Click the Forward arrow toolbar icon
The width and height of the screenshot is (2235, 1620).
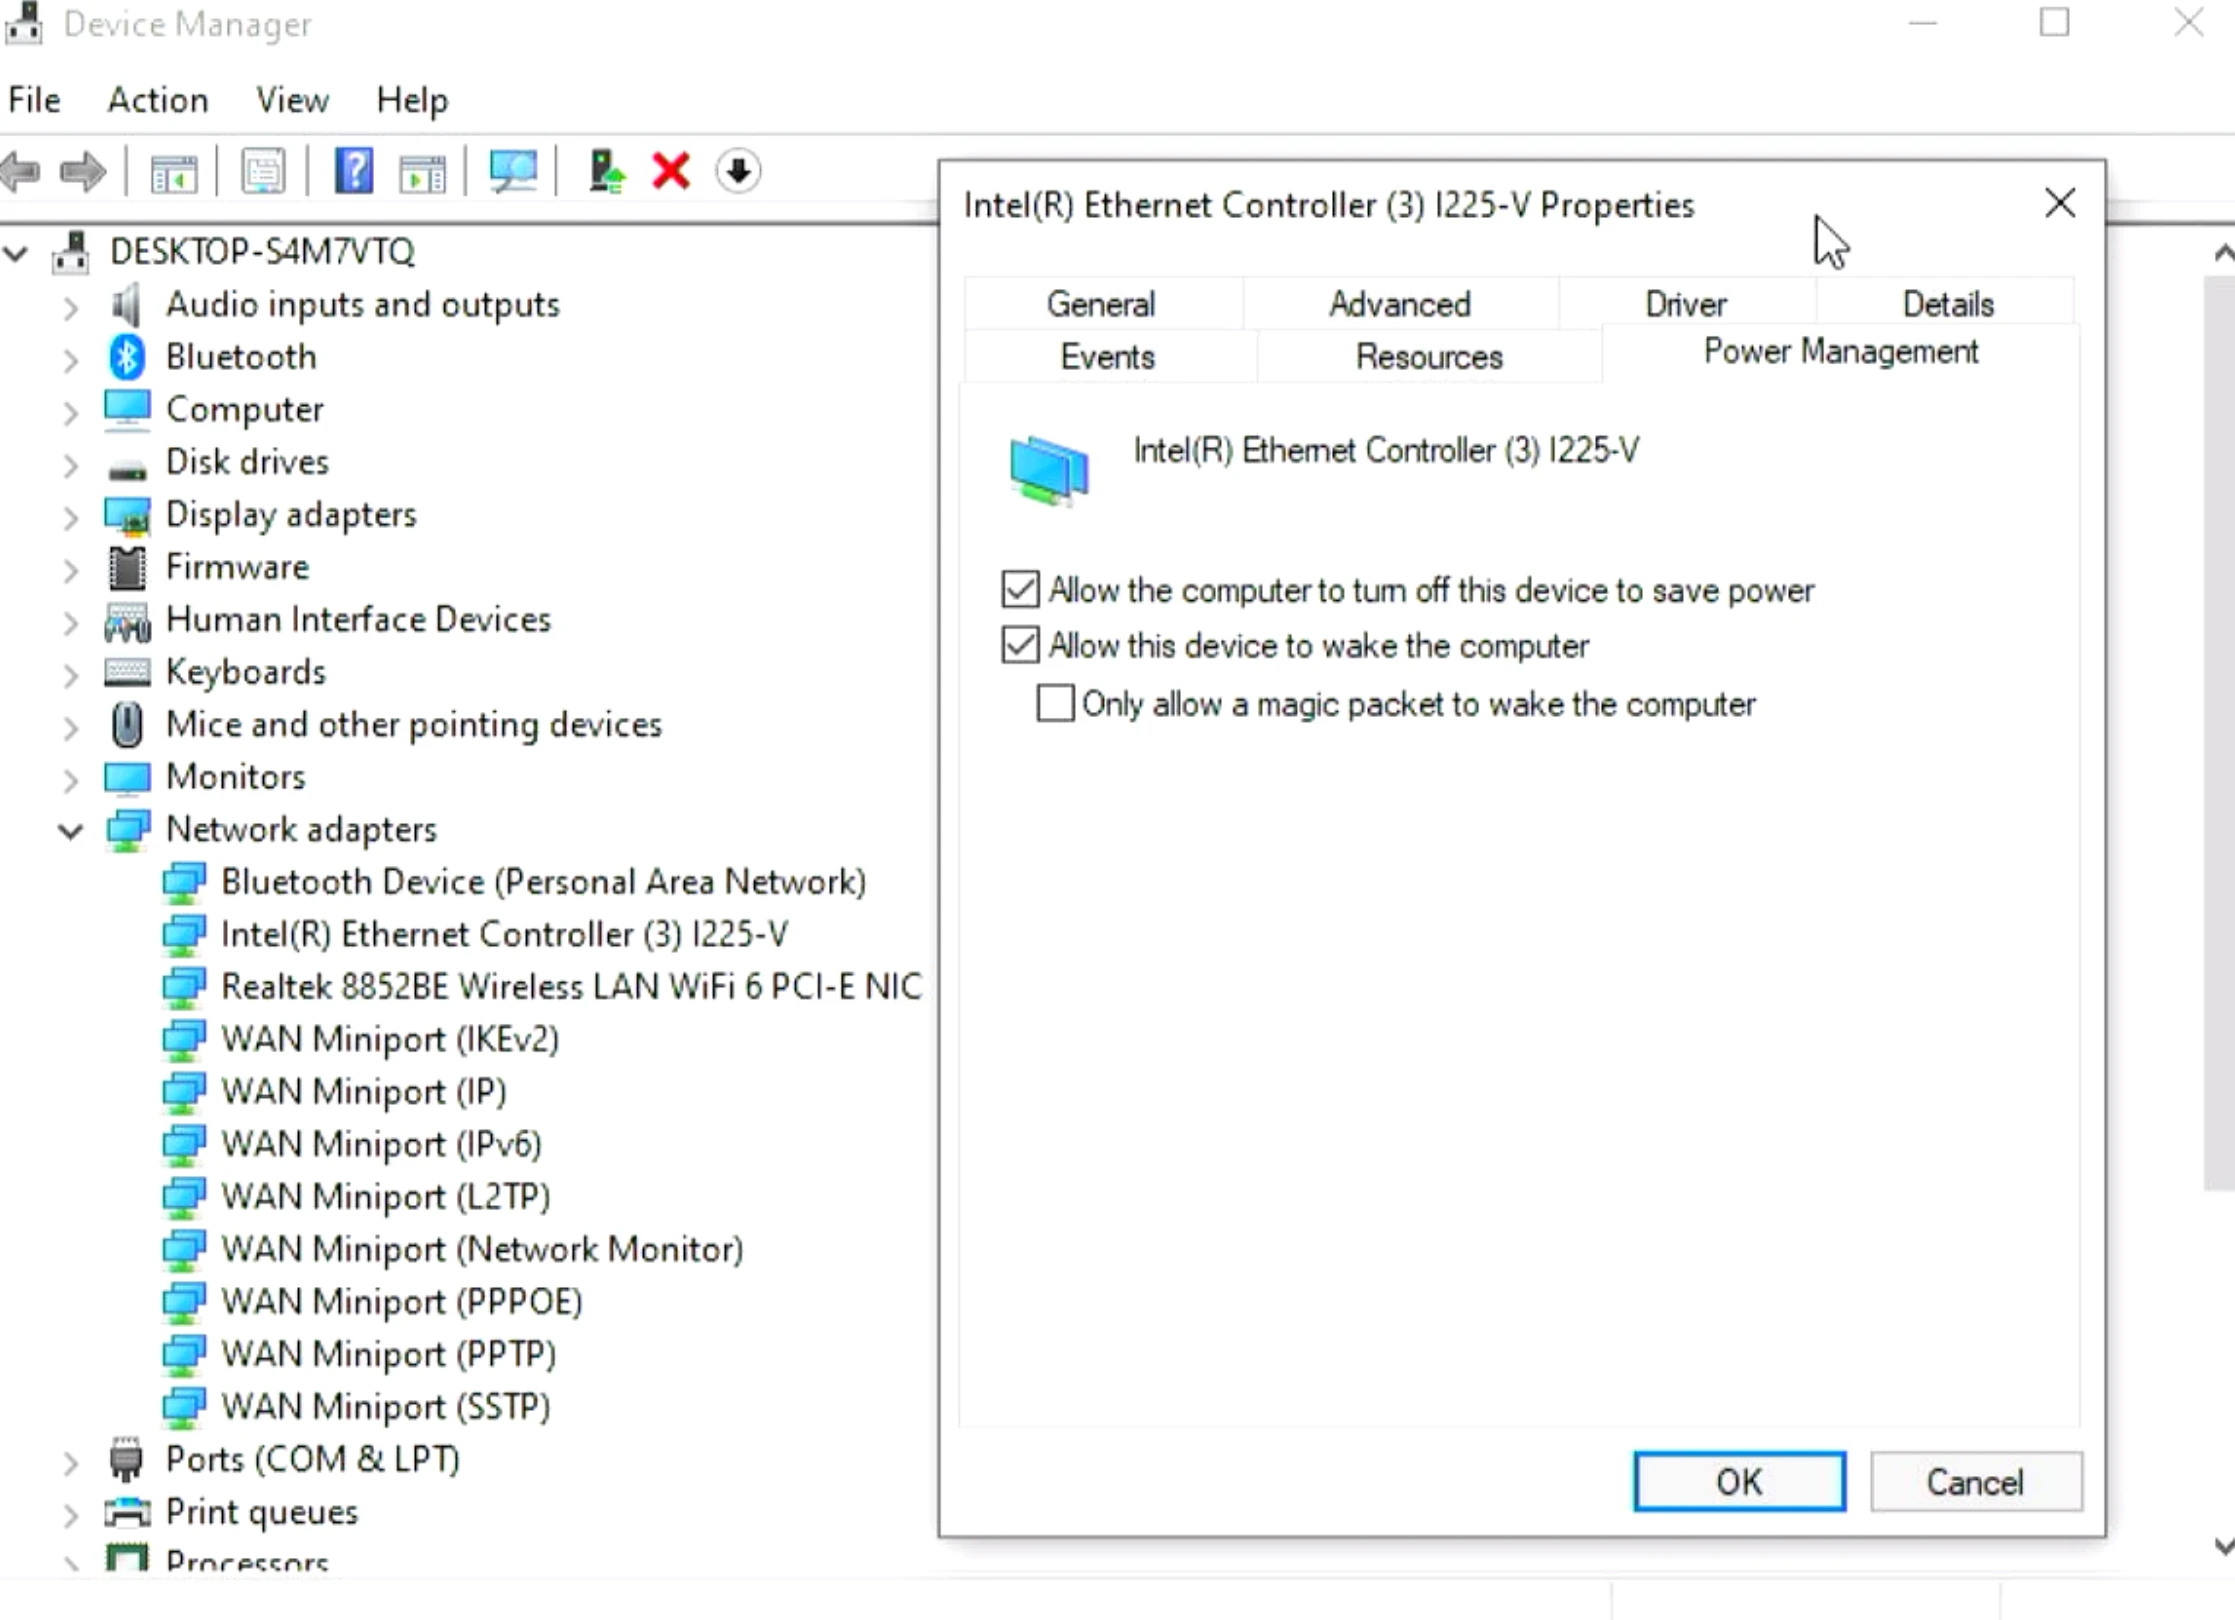click(83, 172)
